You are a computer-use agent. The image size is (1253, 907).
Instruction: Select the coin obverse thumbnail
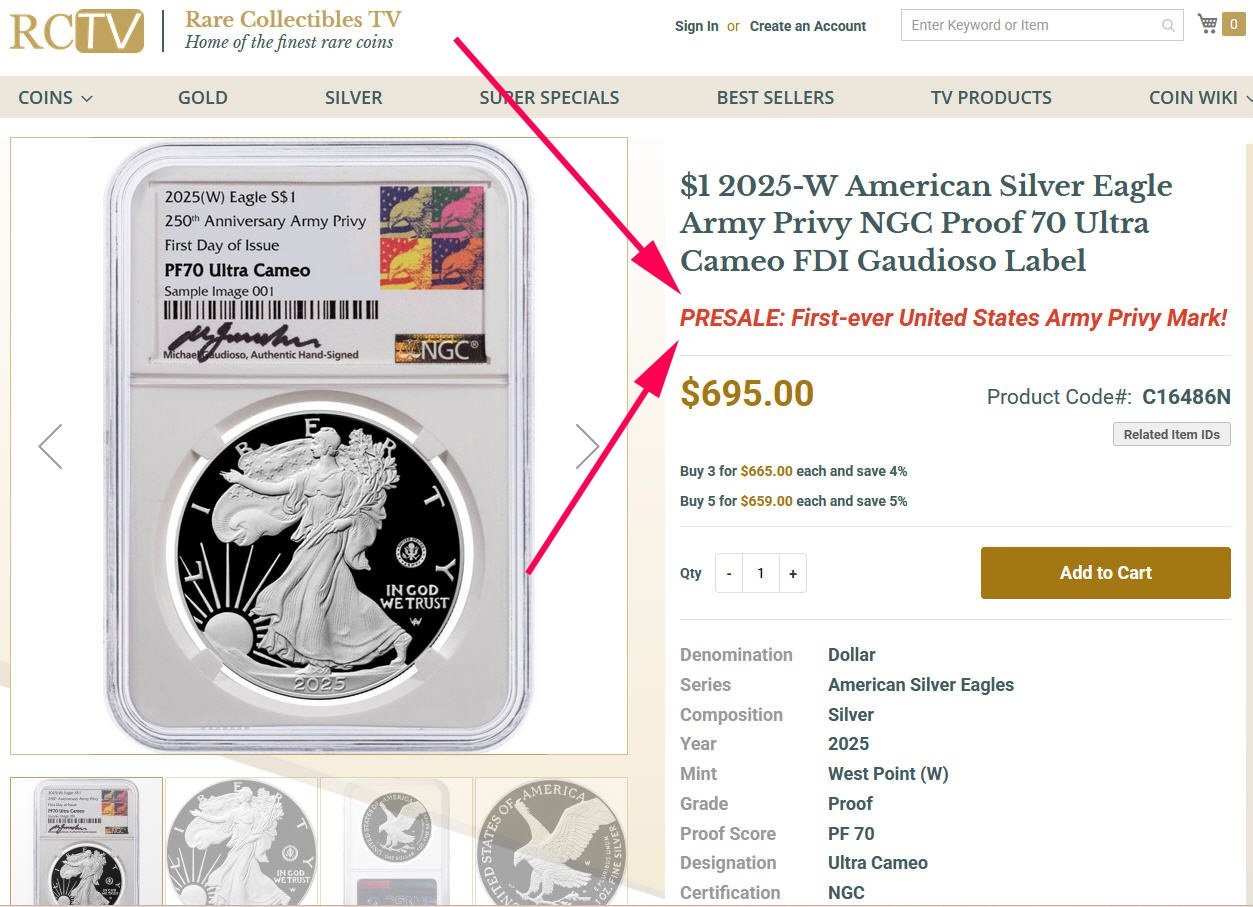tap(241, 842)
